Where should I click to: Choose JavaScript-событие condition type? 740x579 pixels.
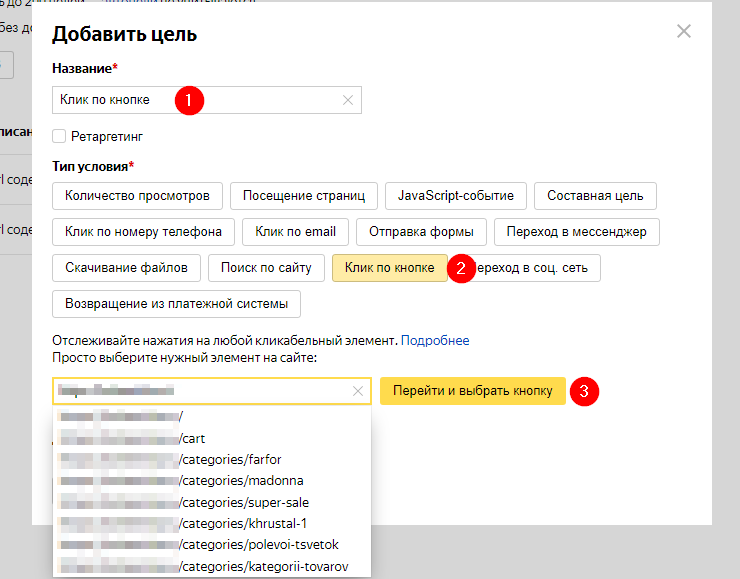(x=455, y=195)
